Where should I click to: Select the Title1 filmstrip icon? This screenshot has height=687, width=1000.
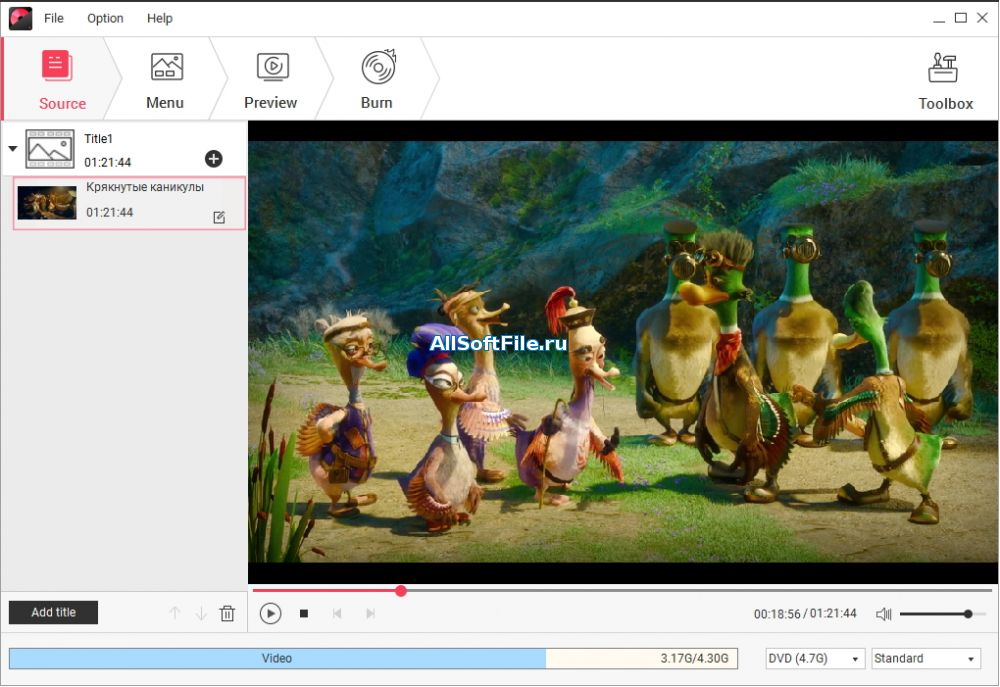coord(50,149)
